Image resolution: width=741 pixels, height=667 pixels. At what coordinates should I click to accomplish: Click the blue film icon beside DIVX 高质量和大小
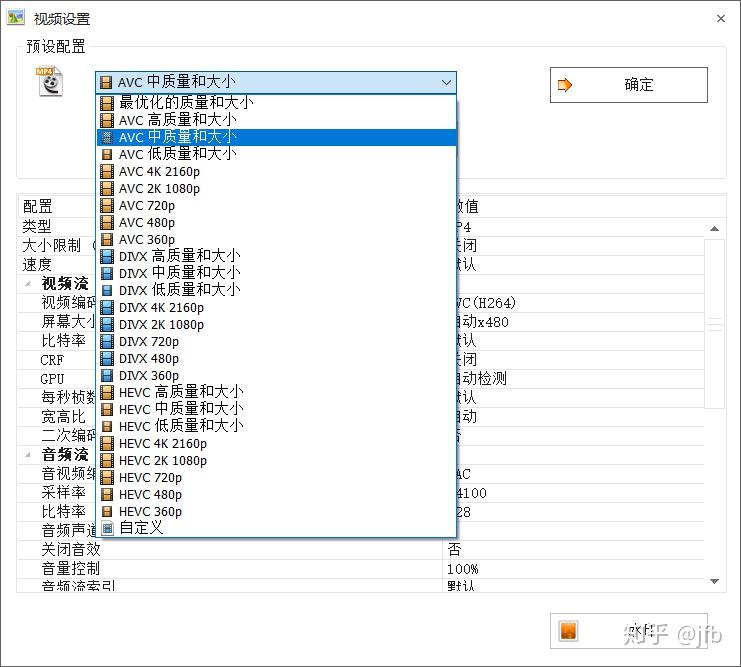point(107,256)
